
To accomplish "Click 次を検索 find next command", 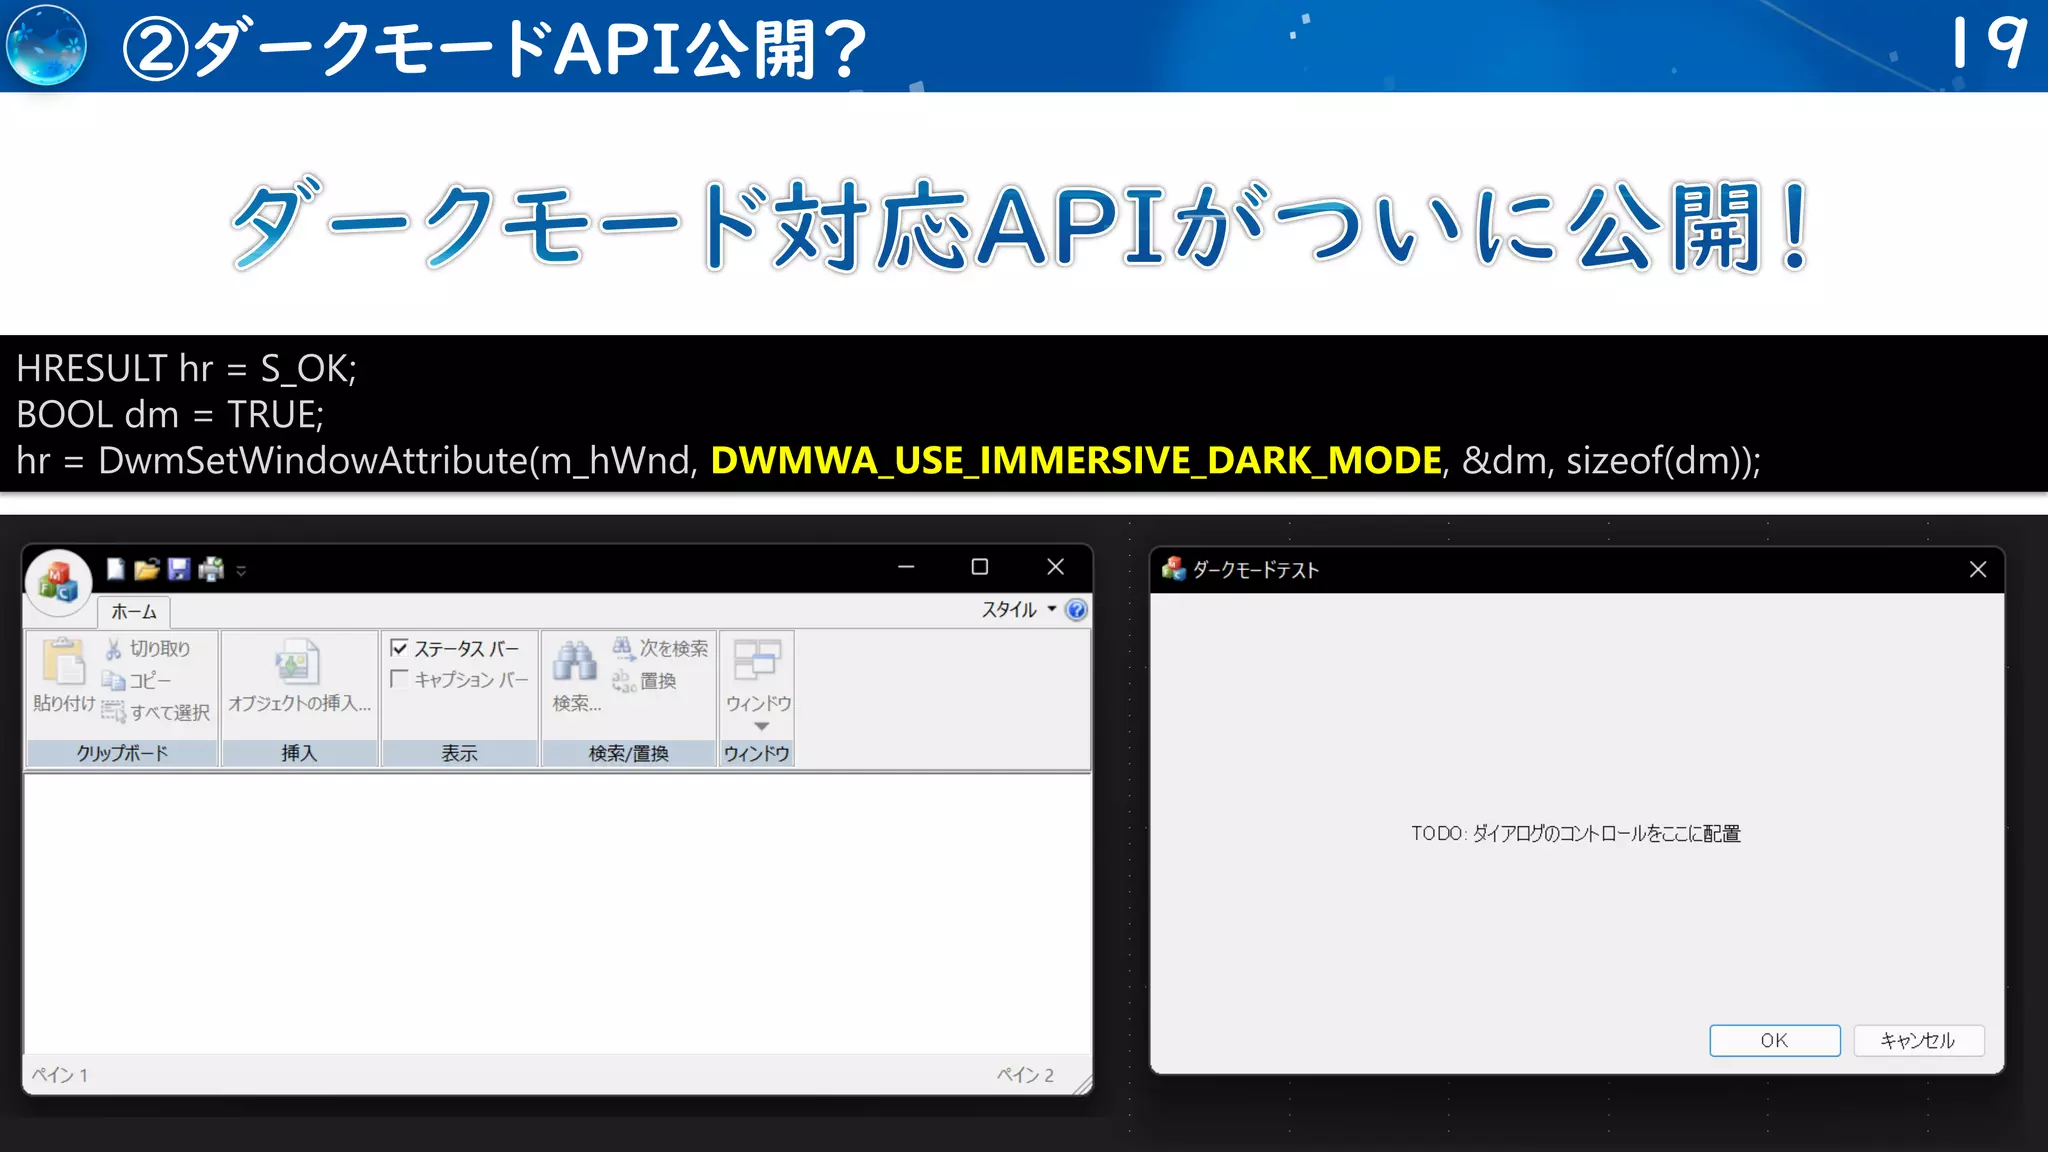I will (x=661, y=649).
